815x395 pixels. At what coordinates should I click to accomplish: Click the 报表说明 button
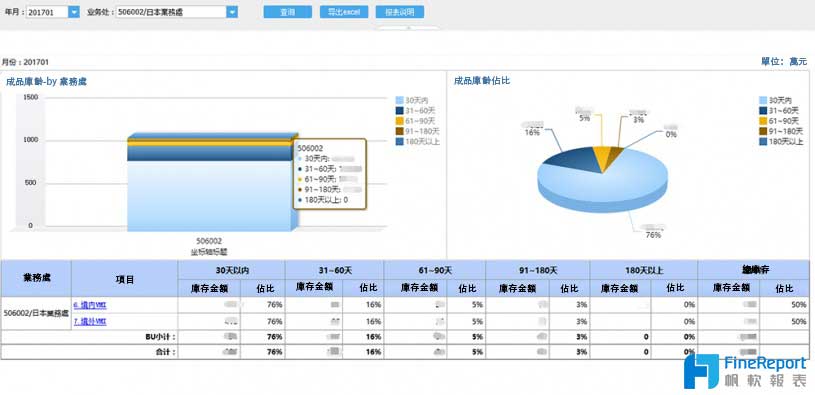coord(400,12)
